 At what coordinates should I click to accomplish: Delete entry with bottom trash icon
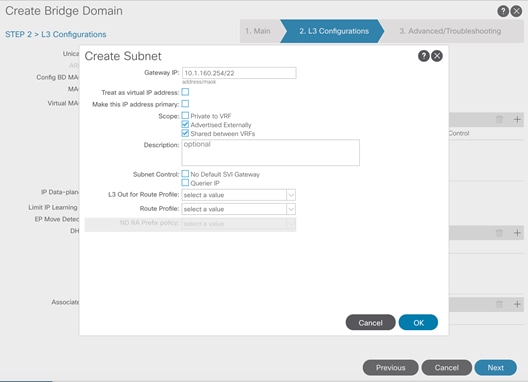pos(499,304)
